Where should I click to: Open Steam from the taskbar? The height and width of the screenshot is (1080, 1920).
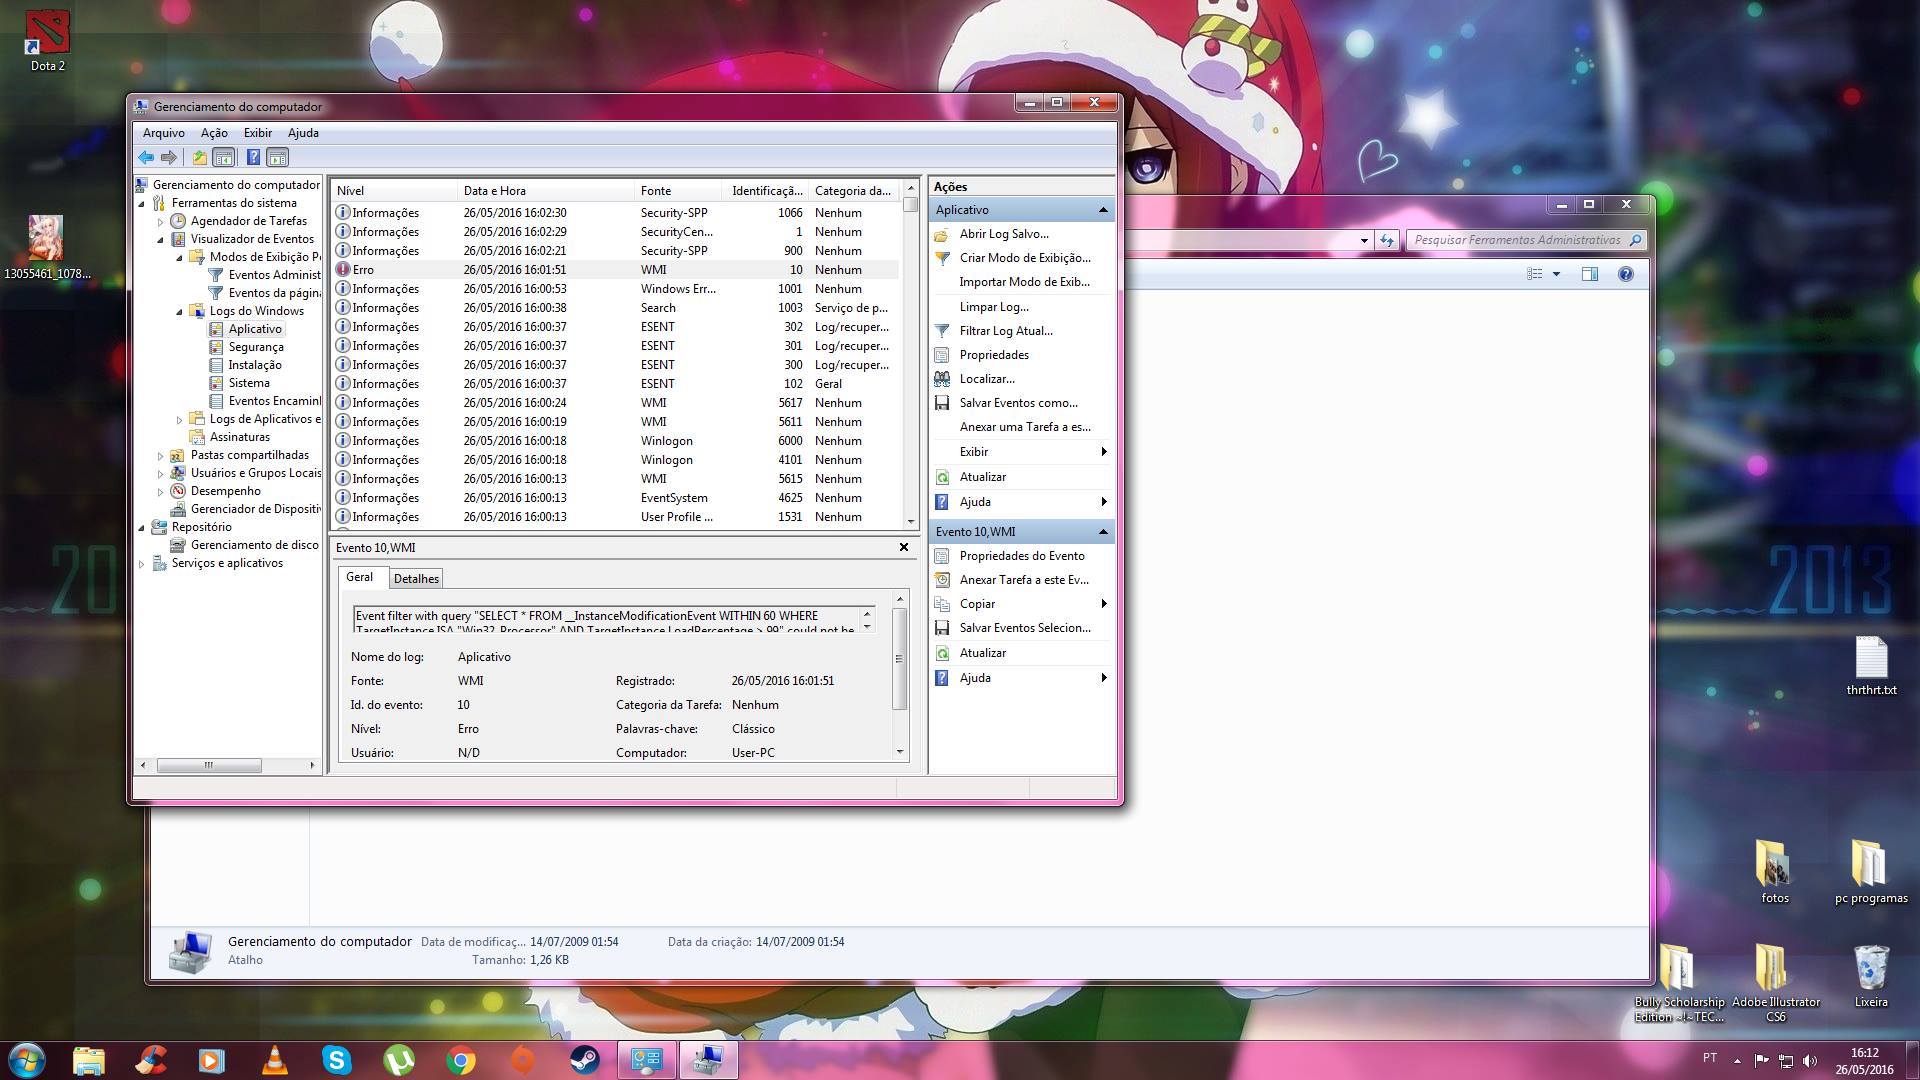(585, 1060)
